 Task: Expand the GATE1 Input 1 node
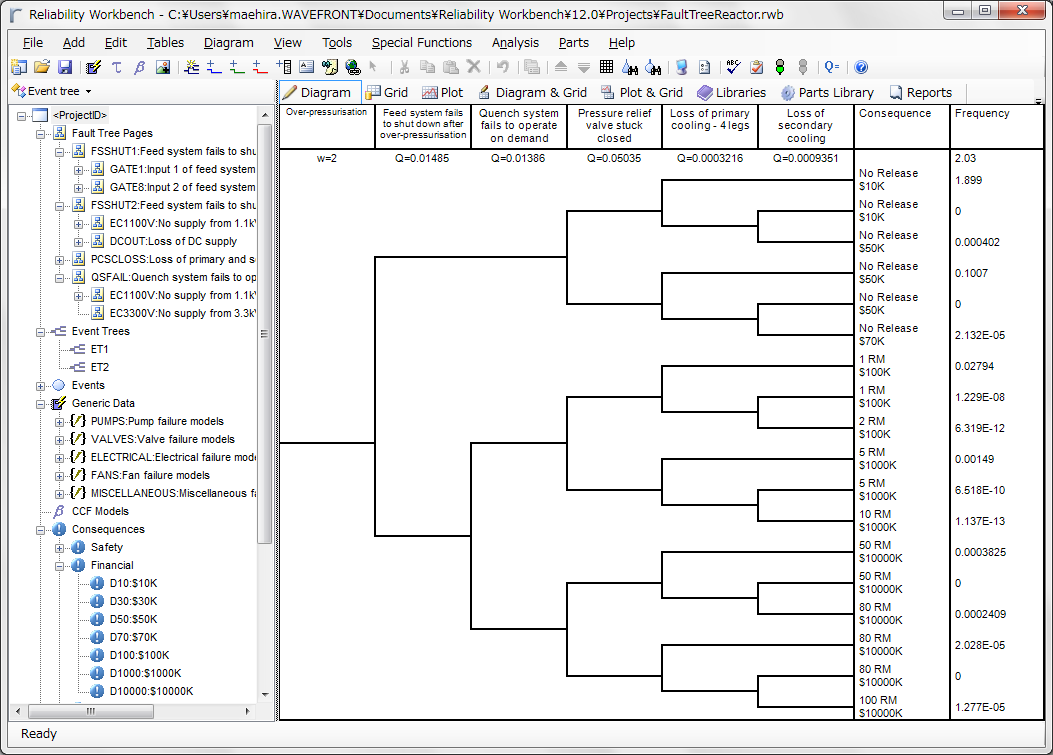point(79,170)
